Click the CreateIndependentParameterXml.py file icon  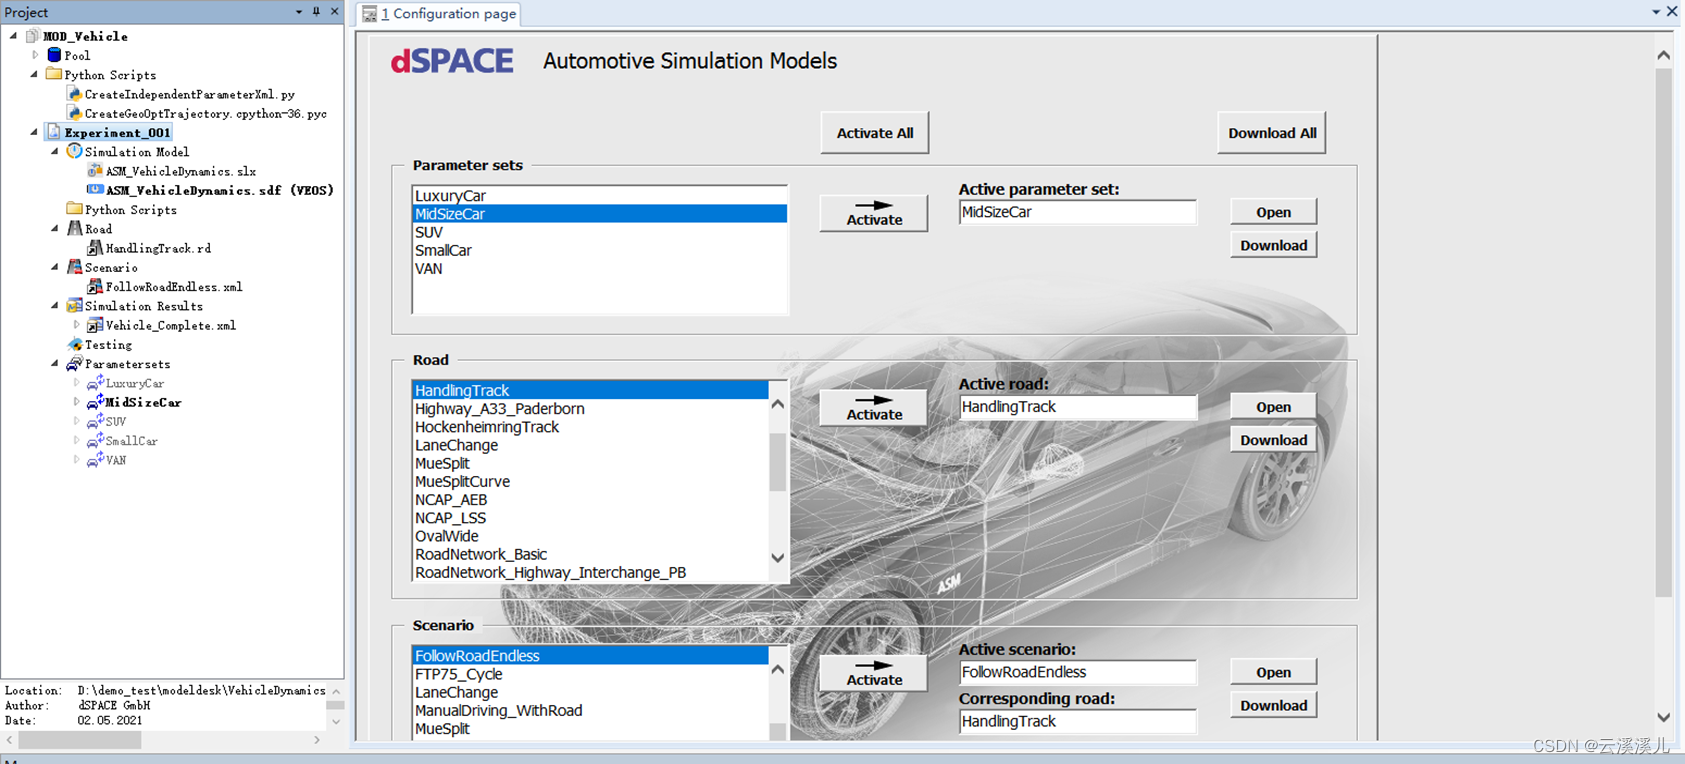[x=74, y=93]
